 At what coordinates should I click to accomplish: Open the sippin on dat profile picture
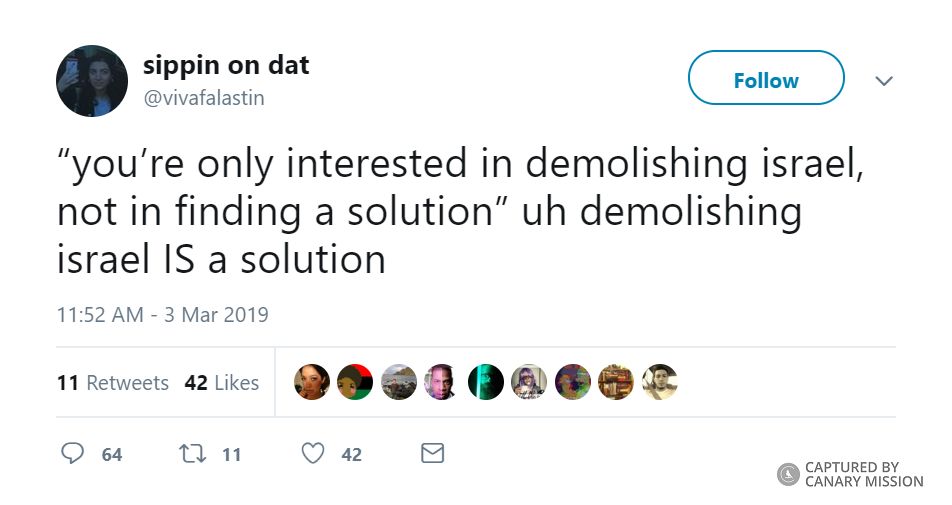tap(92, 81)
